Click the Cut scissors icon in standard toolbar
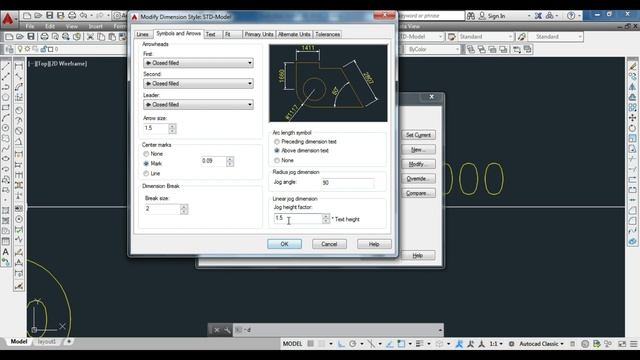The height and width of the screenshot is (360, 640). (x=90, y=37)
